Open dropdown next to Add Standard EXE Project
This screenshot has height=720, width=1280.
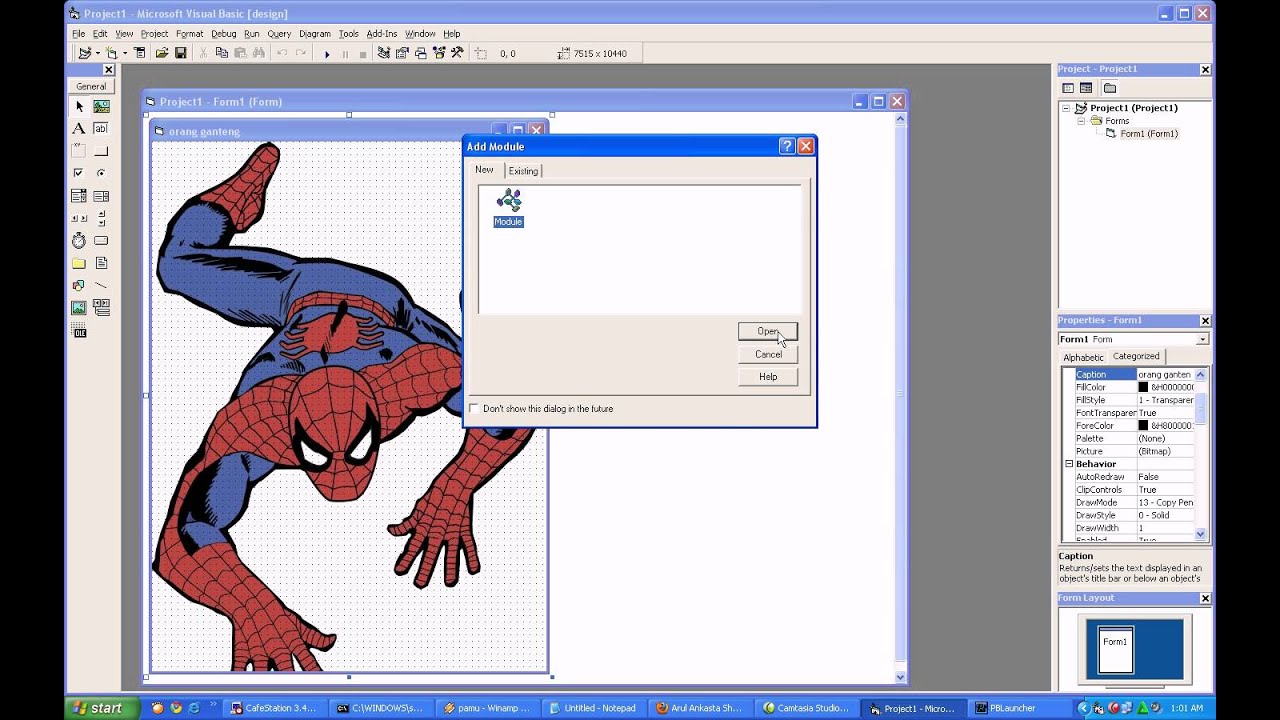pyautogui.click(x=96, y=54)
